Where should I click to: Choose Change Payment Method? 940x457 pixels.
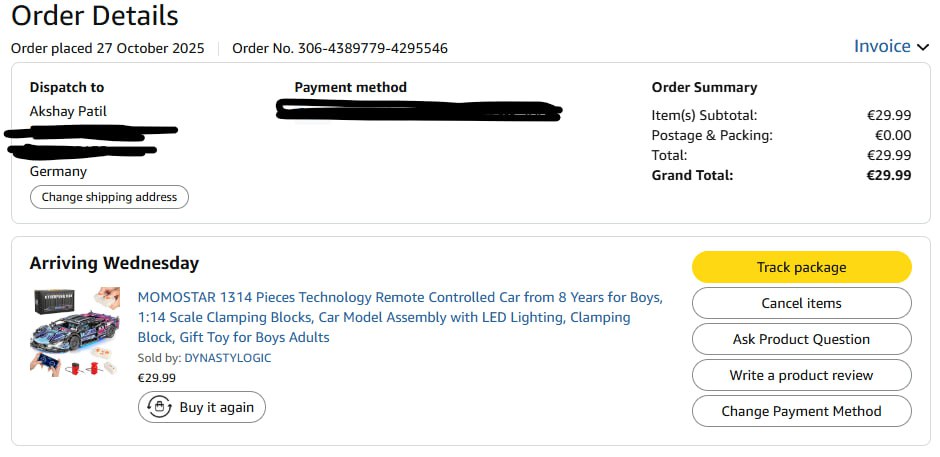[x=801, y=411]
